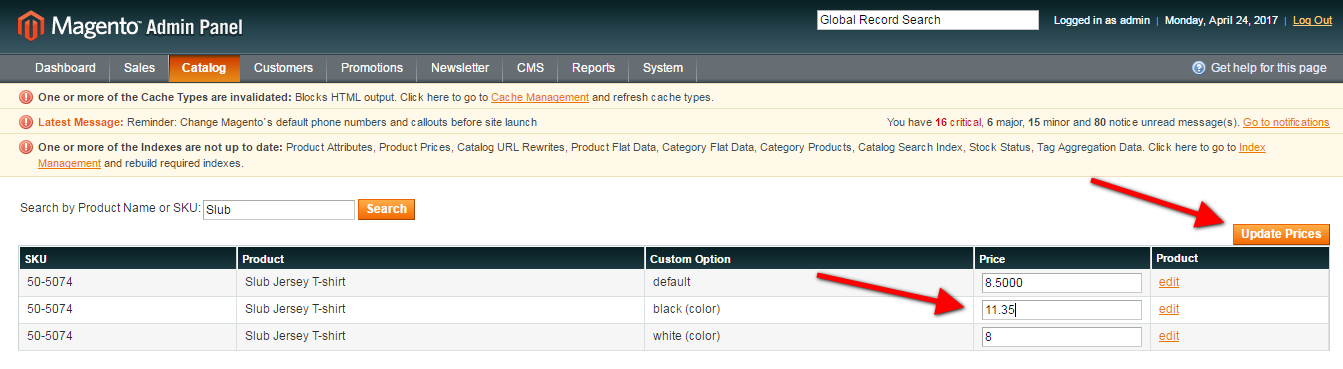The width and height of the screenshot is (1343, 369).
Task: Click the help question mark icon
Action: tap(1198, 68)
